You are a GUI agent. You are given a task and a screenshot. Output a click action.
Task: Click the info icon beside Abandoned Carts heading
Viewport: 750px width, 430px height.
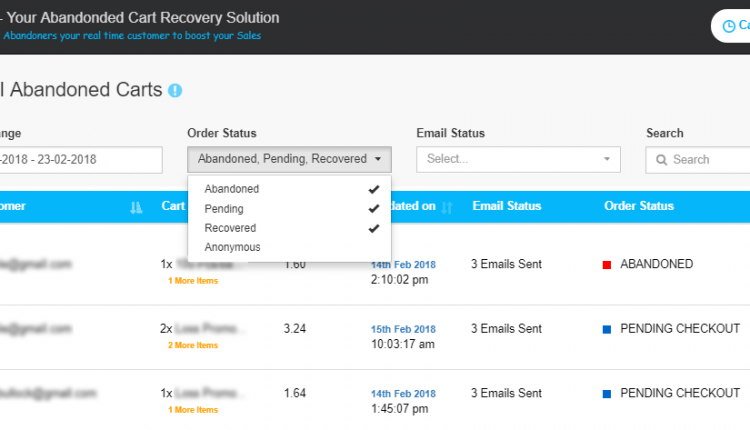coord(175,90)
